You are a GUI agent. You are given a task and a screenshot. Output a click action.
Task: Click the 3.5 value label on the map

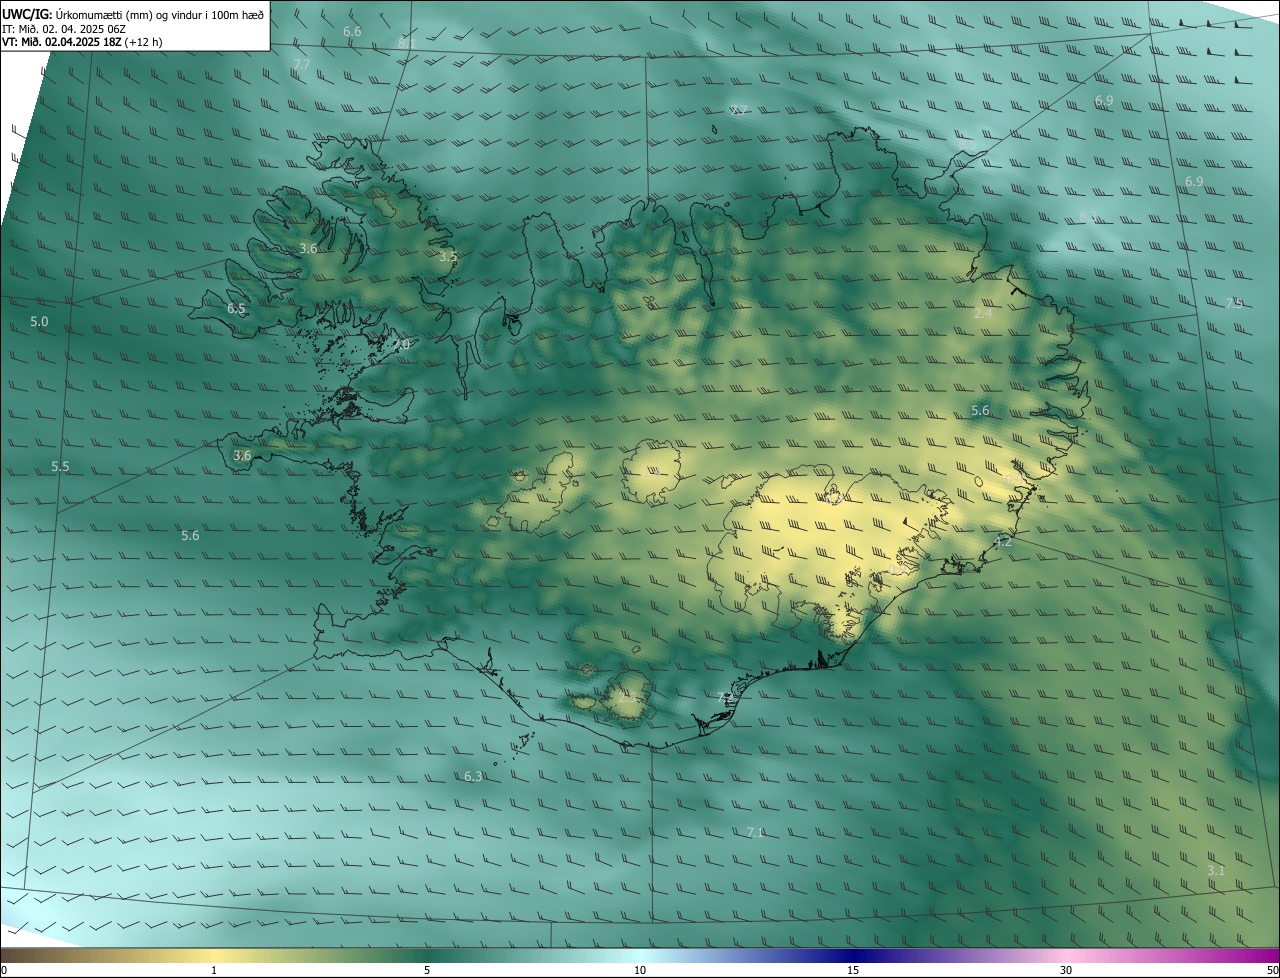coord(448,257)
